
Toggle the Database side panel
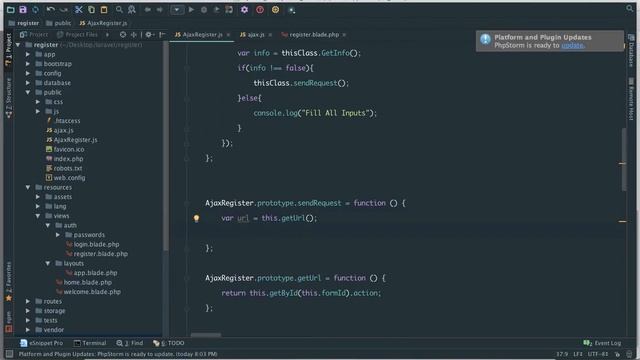tap(631, 51)
